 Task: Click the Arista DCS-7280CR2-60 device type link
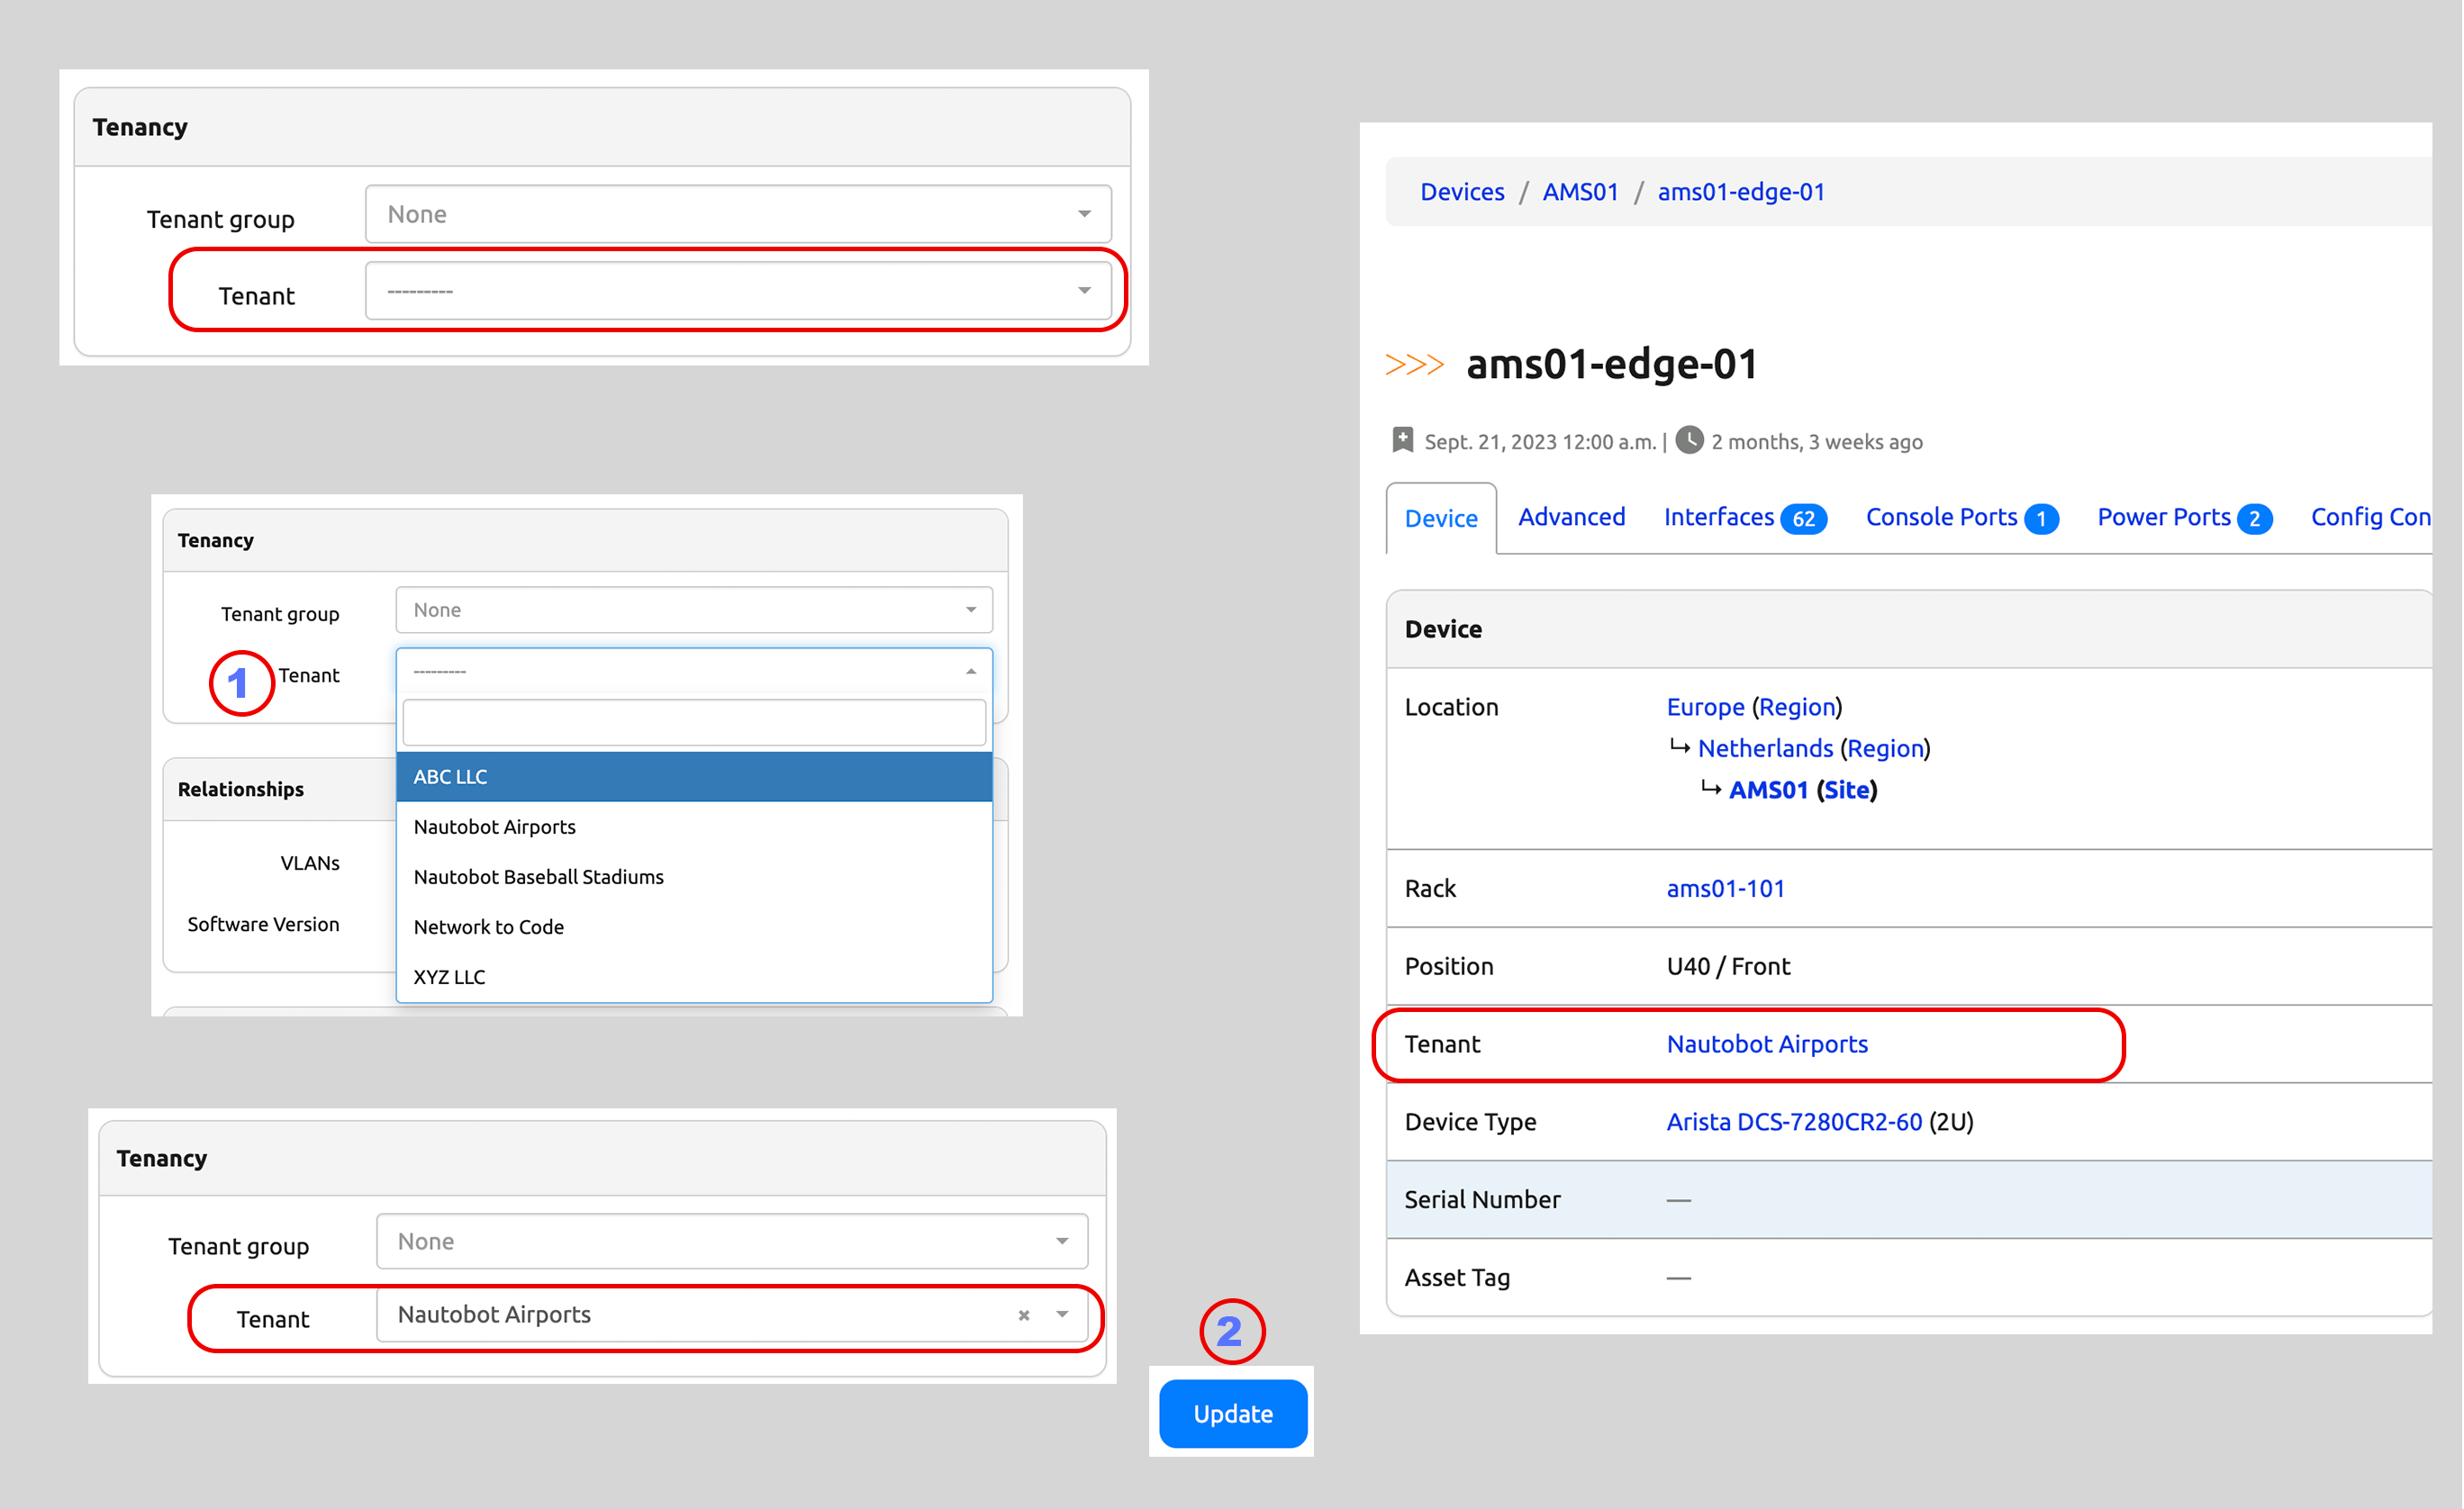point(1794,1121)
